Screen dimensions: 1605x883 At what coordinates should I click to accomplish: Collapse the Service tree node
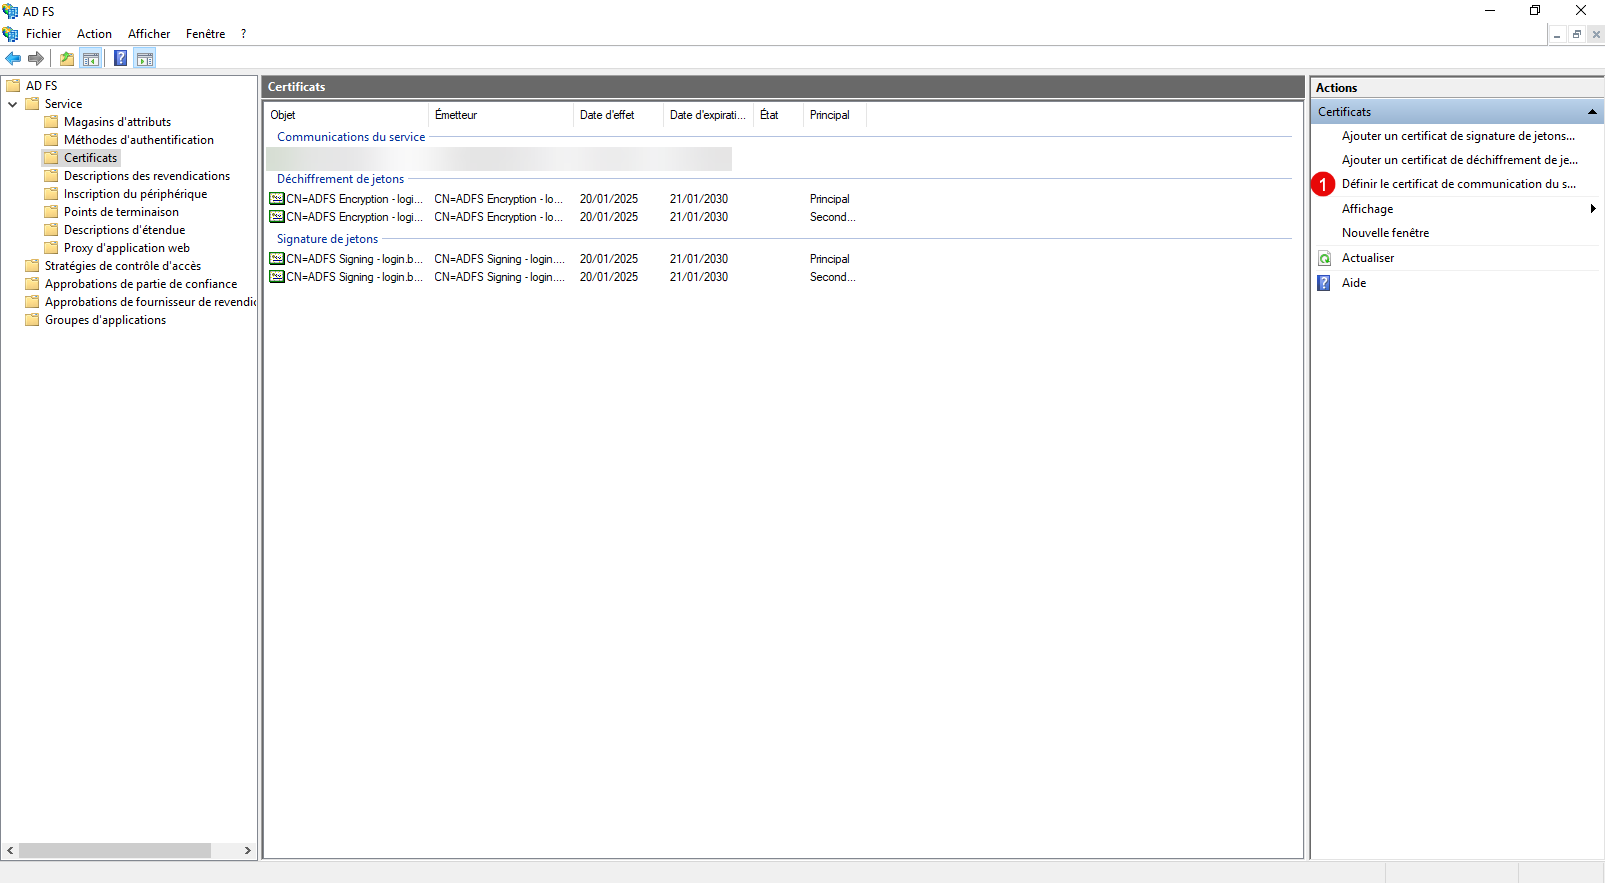click(x=12, y=104)
